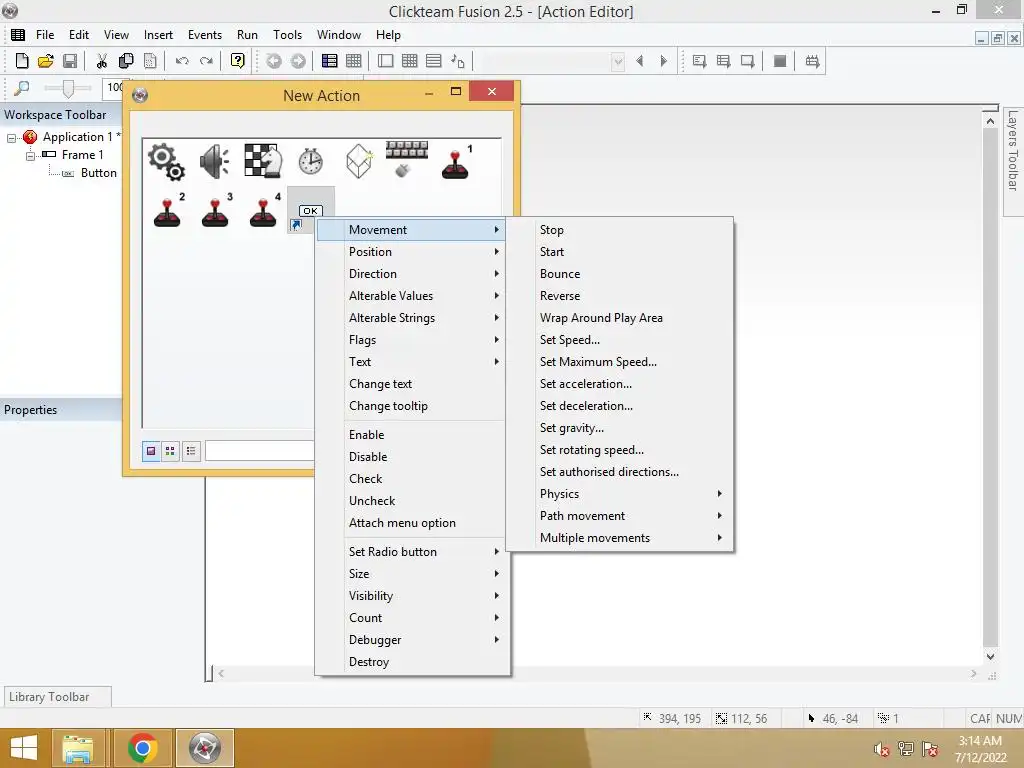Select the Special Conditions gears object

coord(167,162)
